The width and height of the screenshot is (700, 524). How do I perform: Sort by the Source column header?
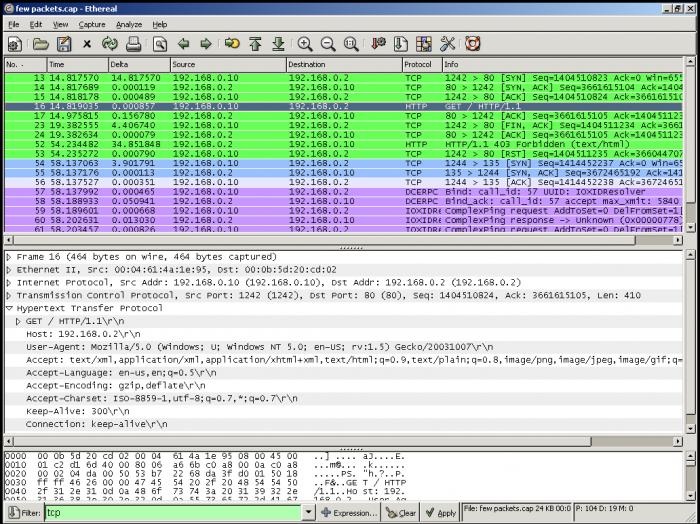click(228, 65)
